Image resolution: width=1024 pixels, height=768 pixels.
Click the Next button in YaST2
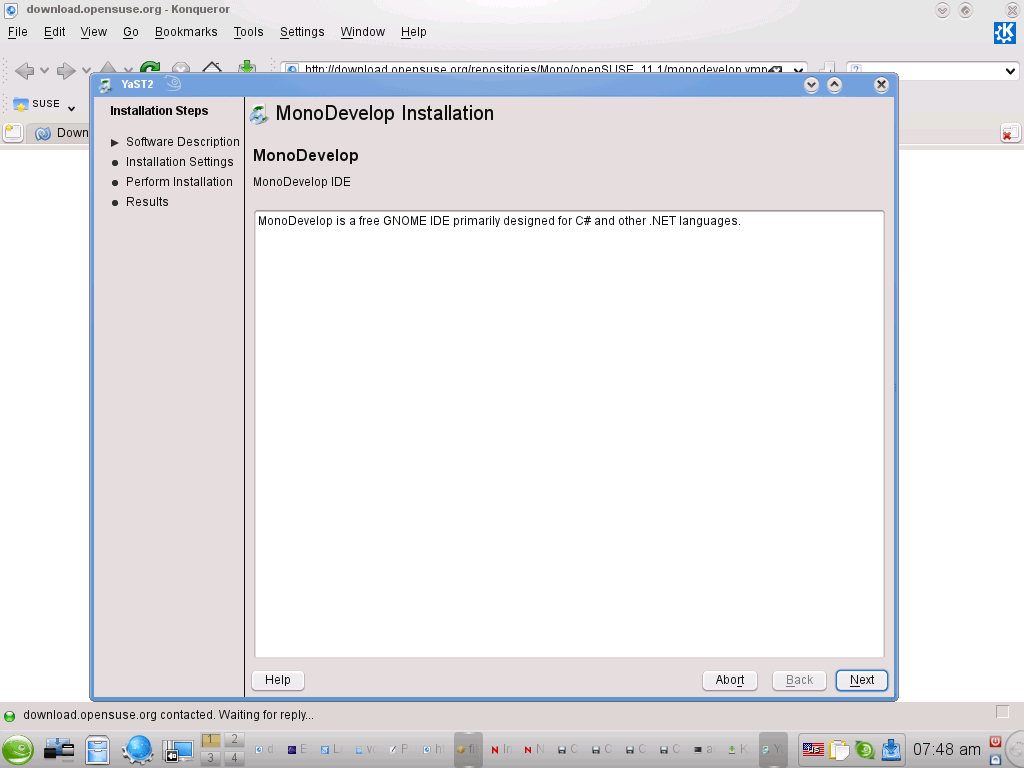click(861, 680)
